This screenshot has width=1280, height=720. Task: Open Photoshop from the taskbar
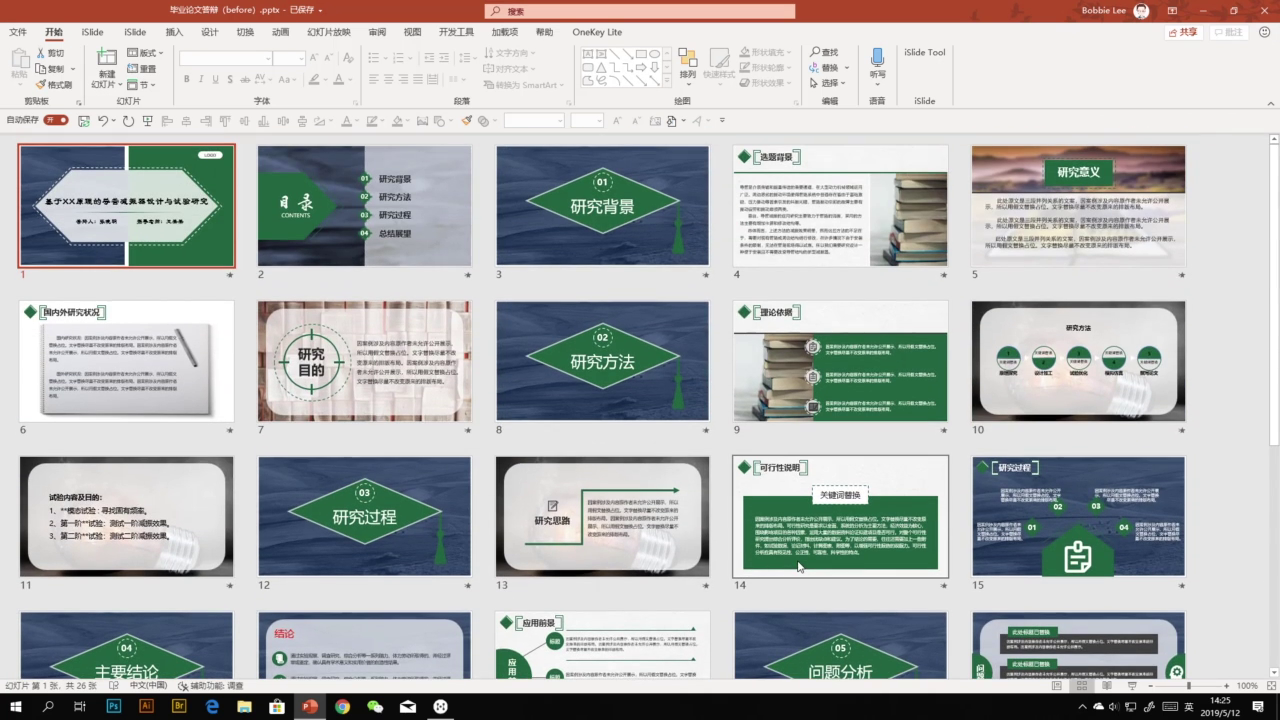pos(113,707)
